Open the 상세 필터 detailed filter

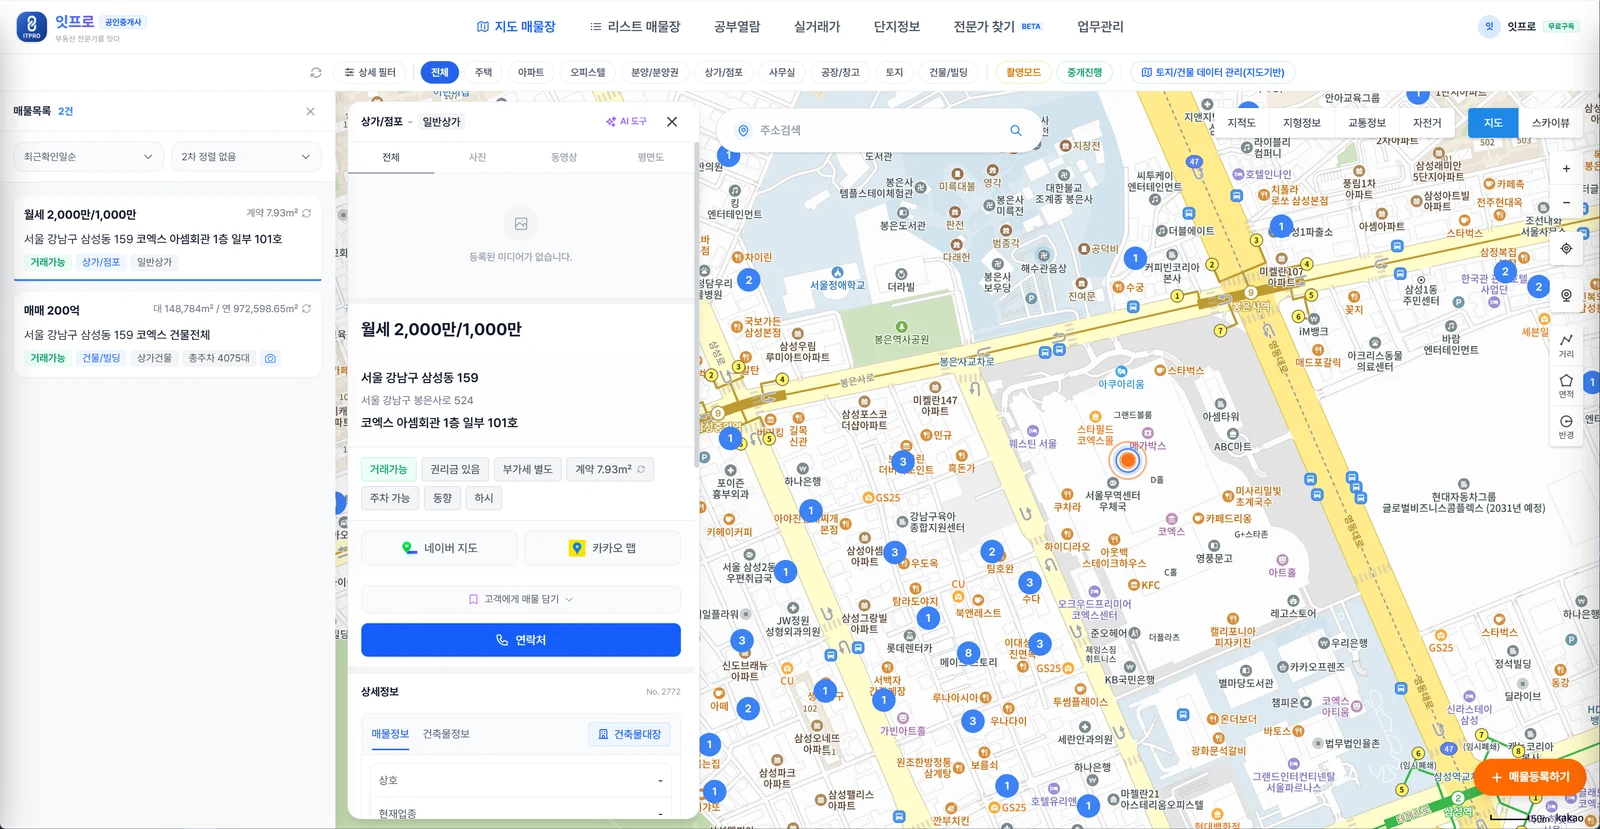tap(370, 72)
